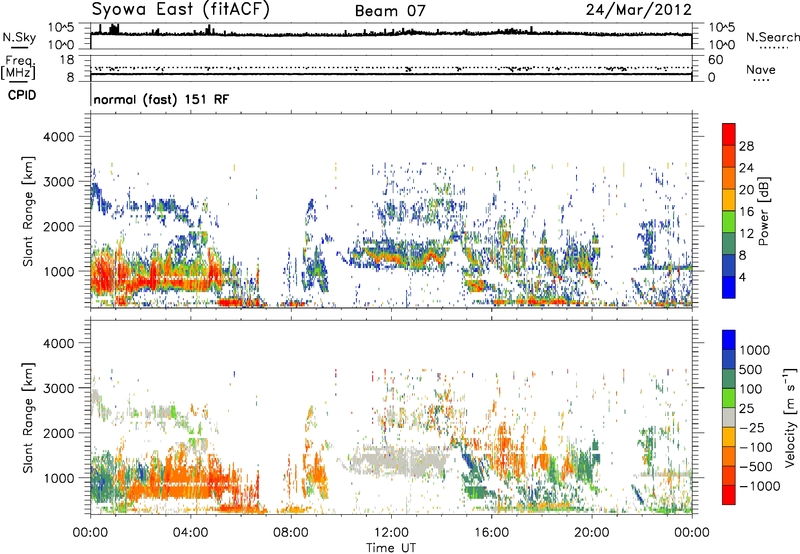This screenshot has height=554, width=800.
Task: Click the '12:00' time tick label
Action: (391, 533)
